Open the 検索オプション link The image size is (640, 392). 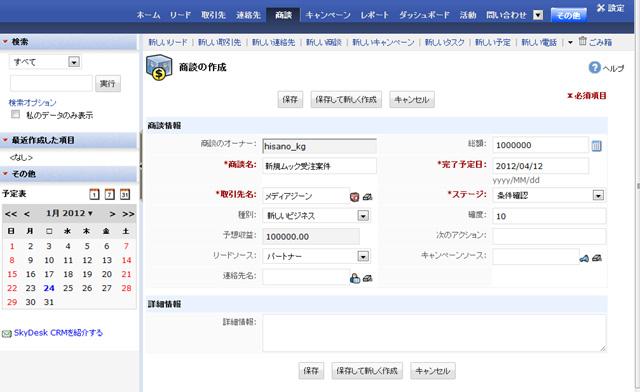pos(33,102)
